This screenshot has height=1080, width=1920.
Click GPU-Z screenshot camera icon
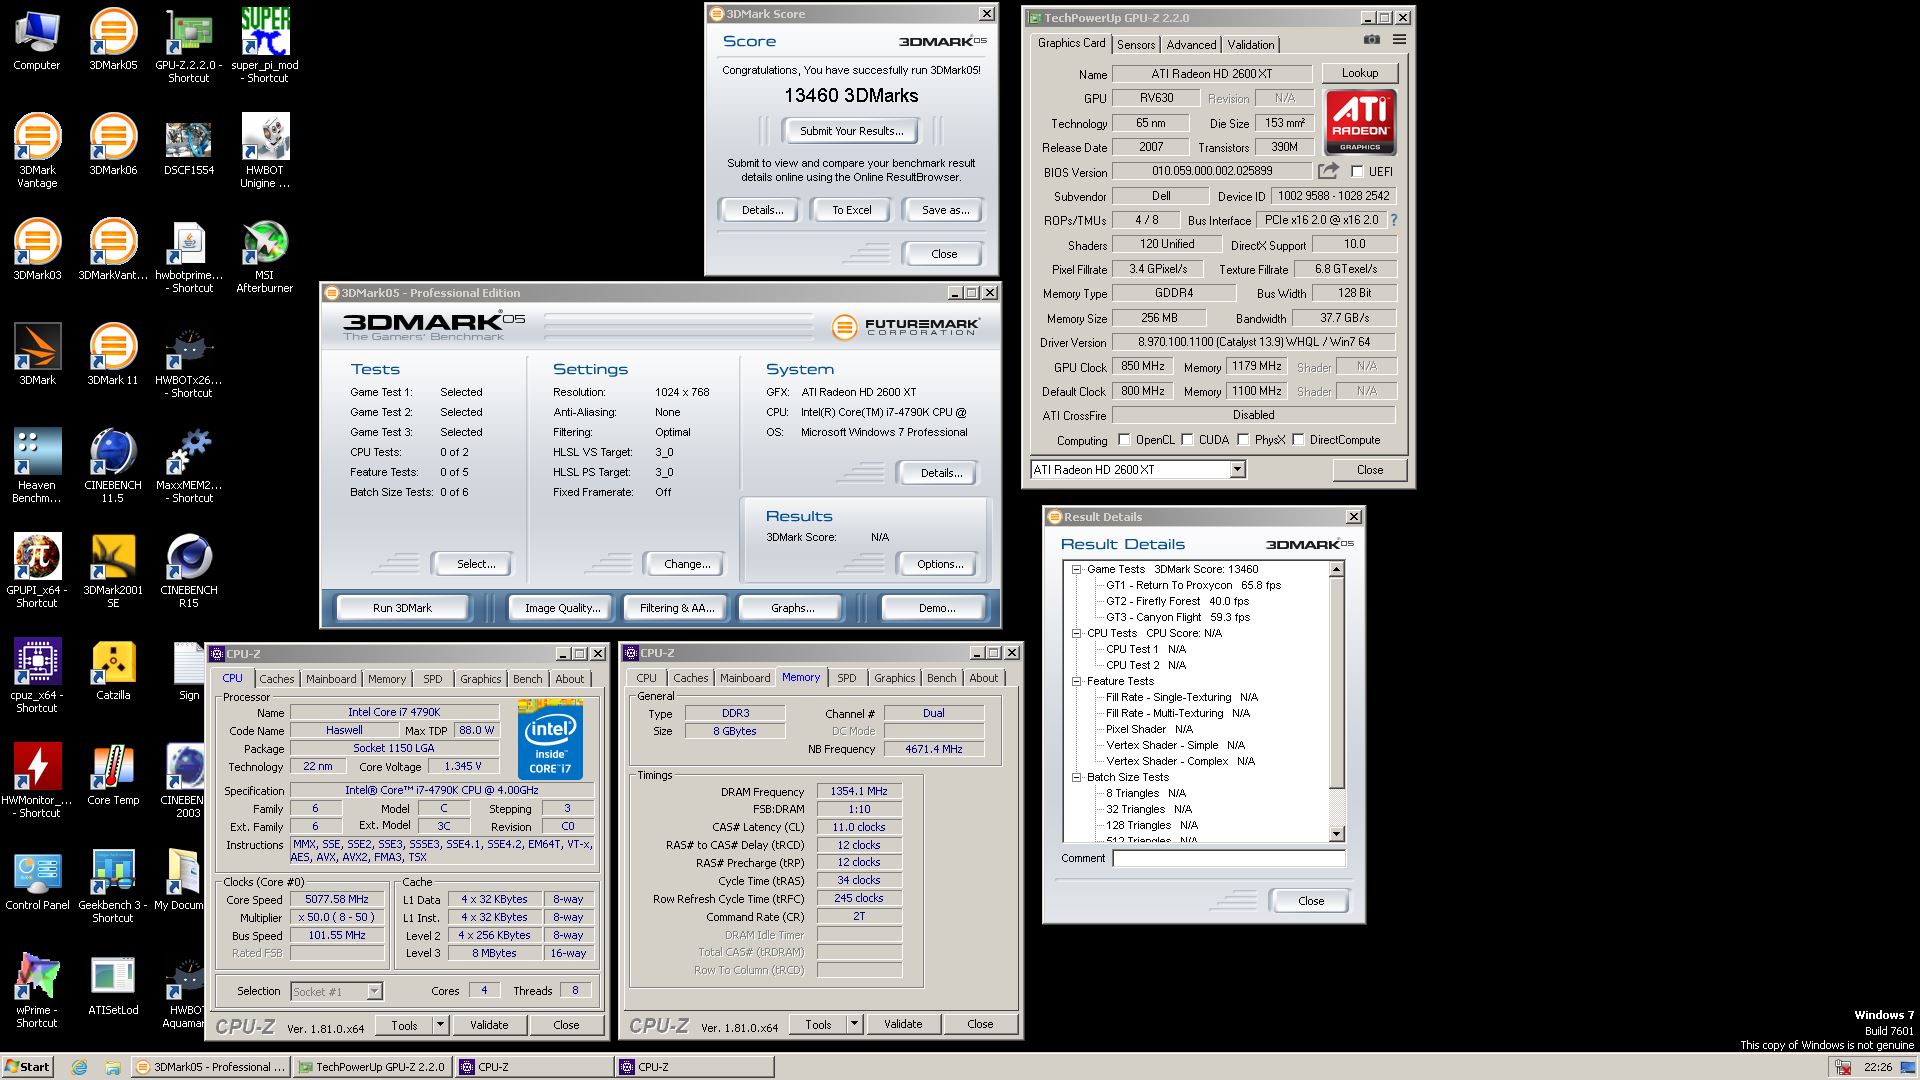point(1371,40)
